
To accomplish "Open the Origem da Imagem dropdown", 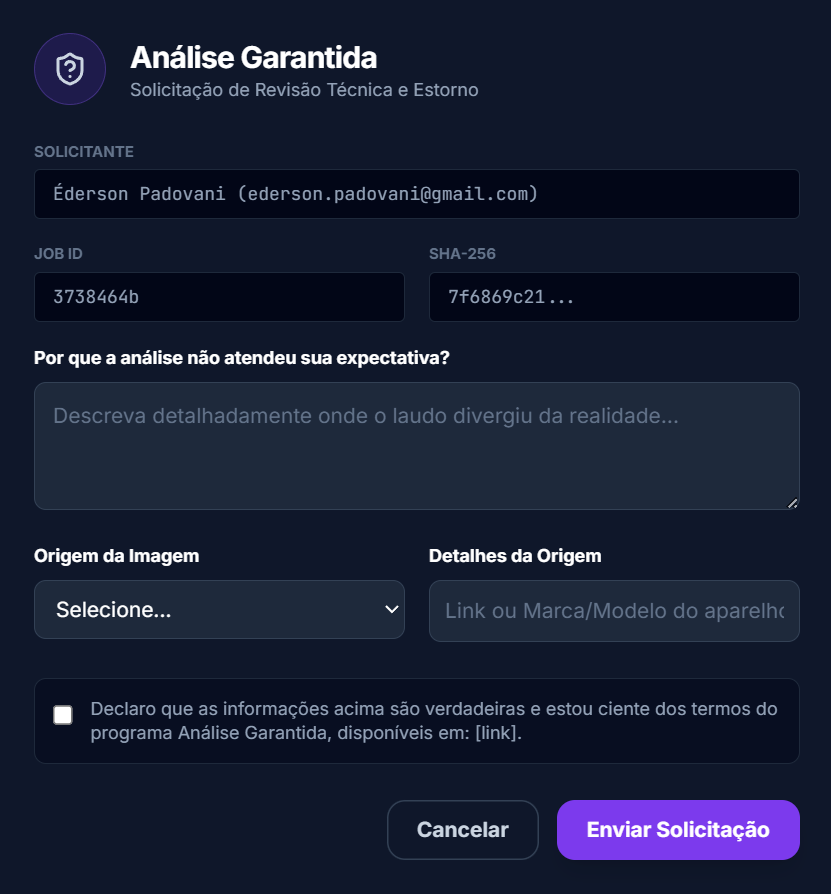I will coord(219,610).
